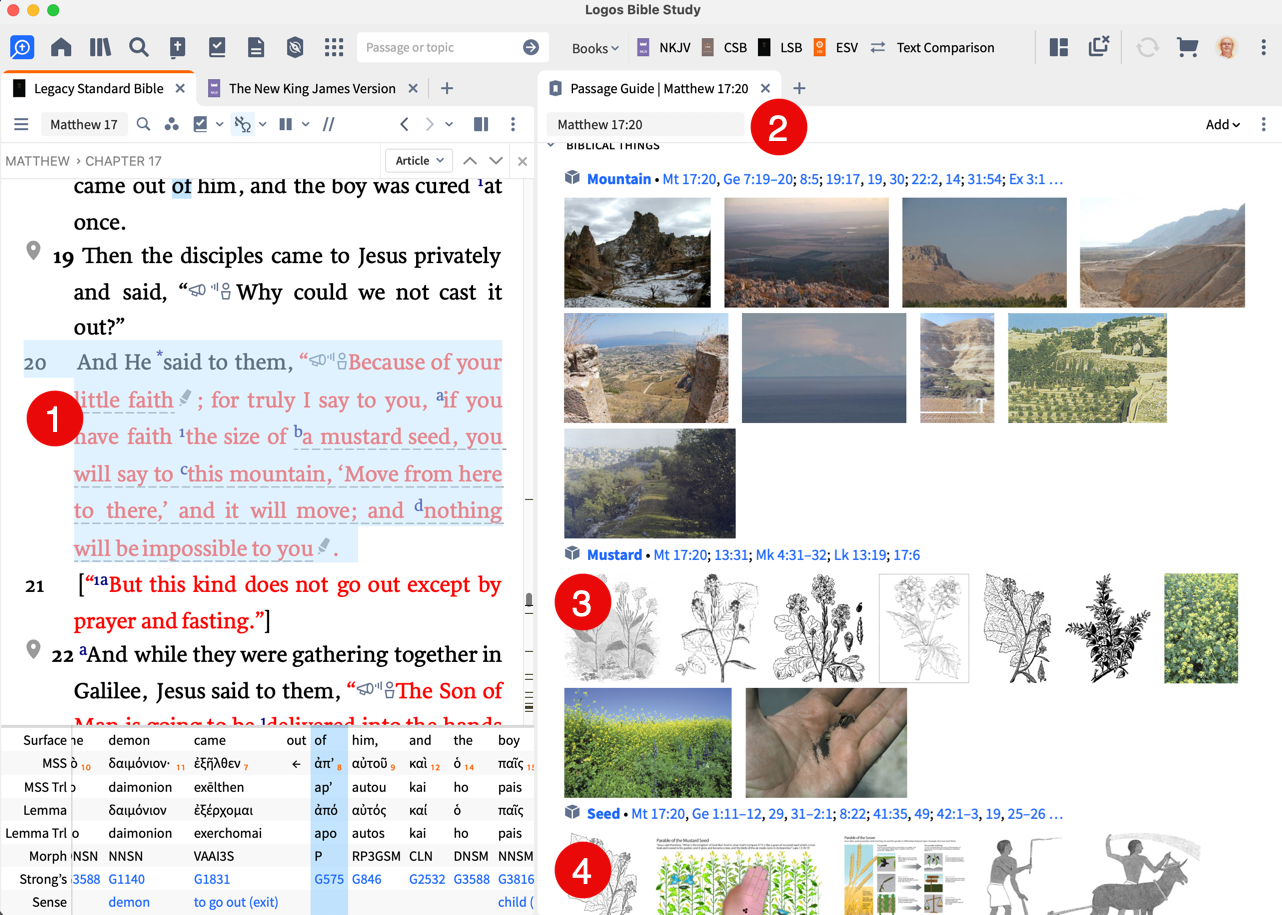
Task: Open Legacy Standard Bible panel hamburger menu
Action: 21,125
